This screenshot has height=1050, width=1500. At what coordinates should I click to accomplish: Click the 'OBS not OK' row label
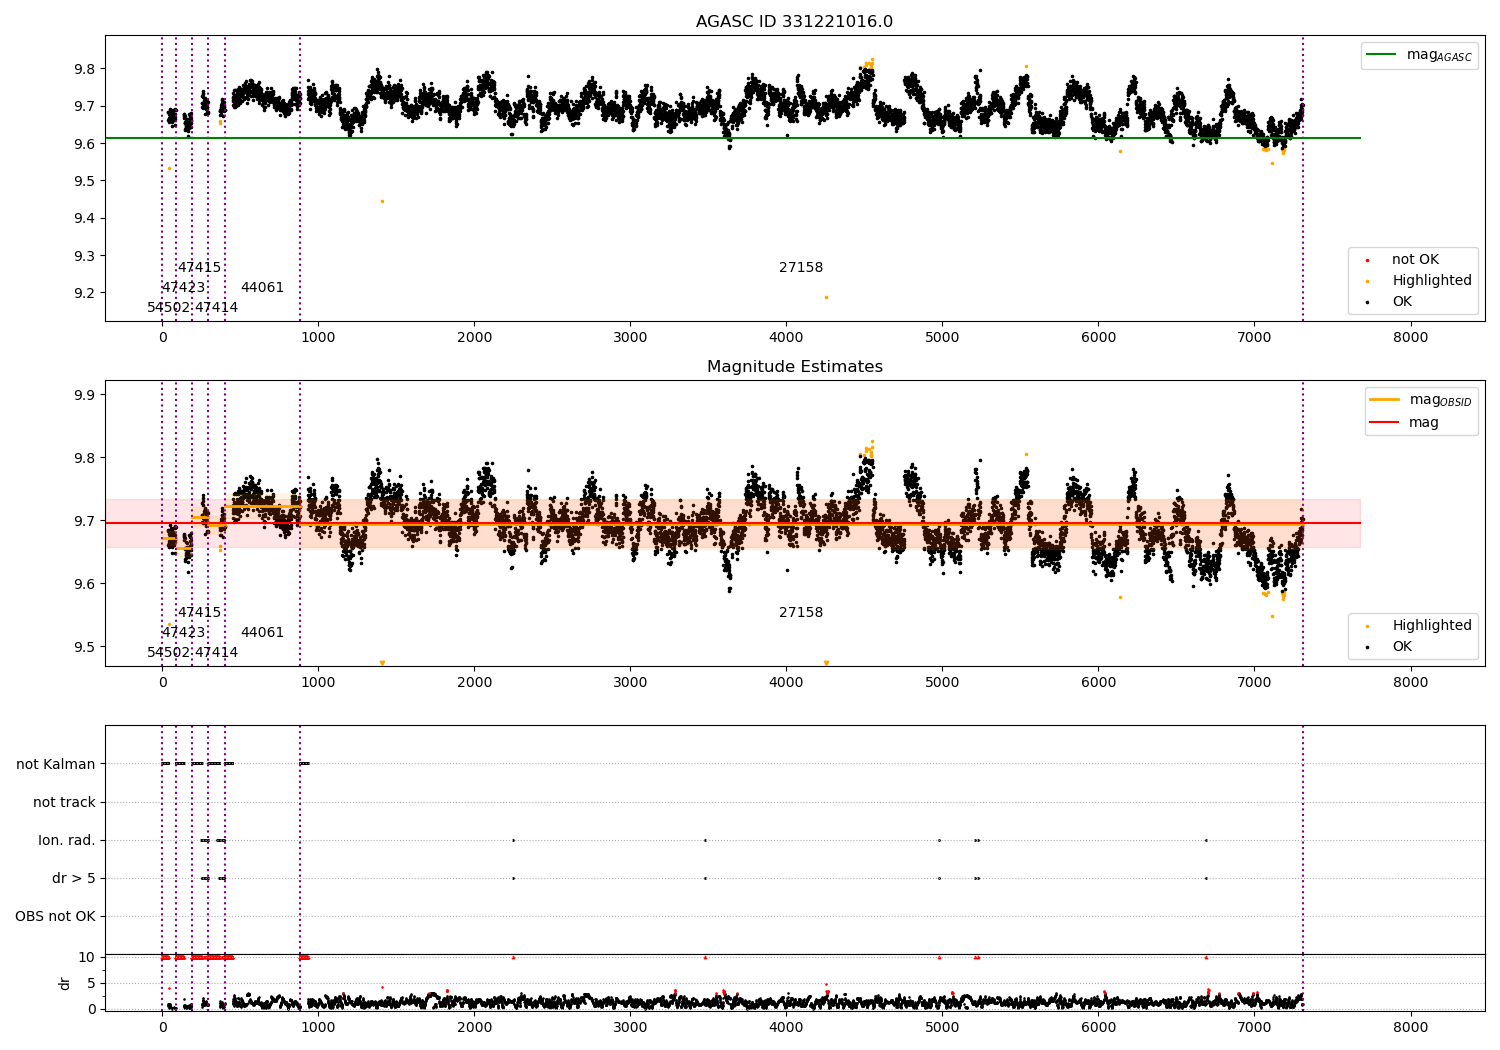click(x=55, y=916)
